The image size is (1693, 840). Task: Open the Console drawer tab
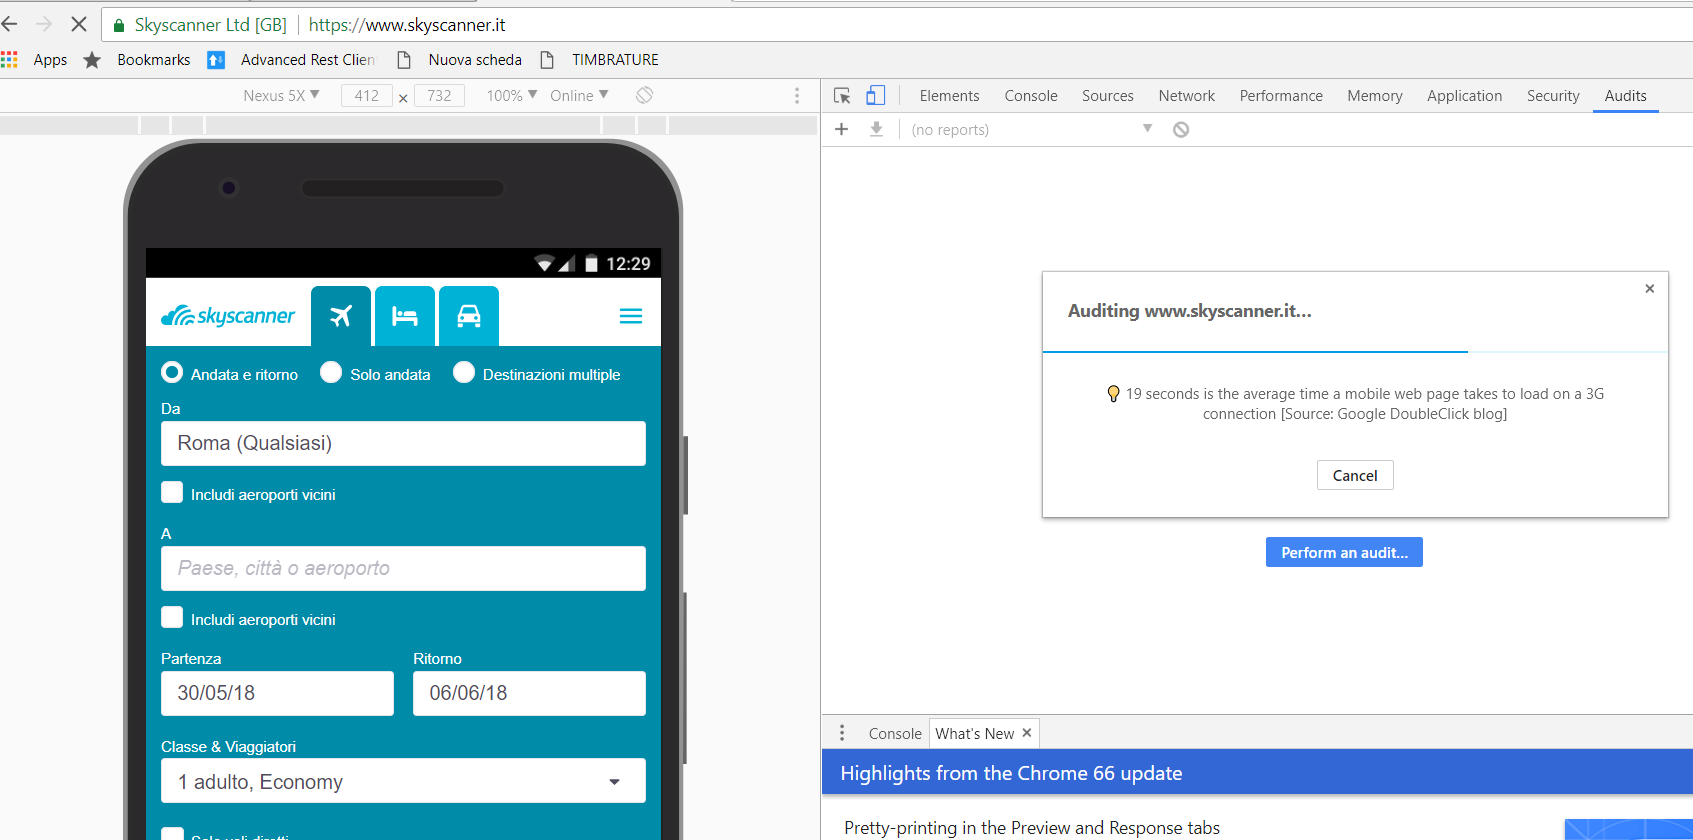click(894, 733)
